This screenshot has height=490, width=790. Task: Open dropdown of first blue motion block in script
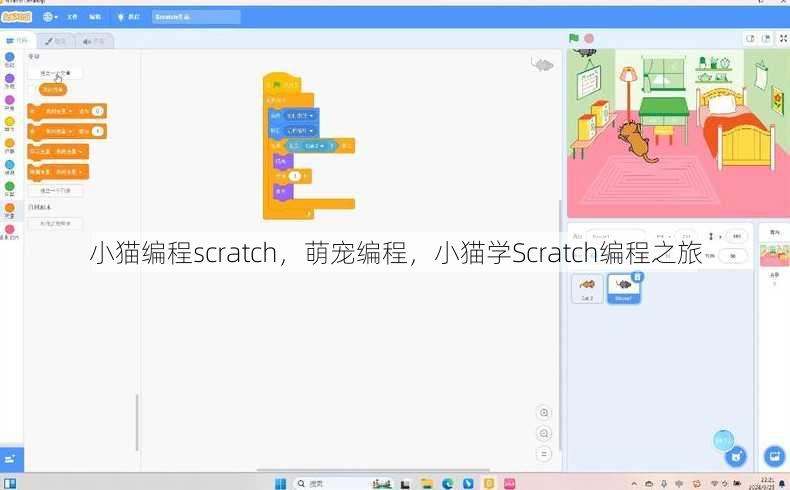click(x=300, y=116)
